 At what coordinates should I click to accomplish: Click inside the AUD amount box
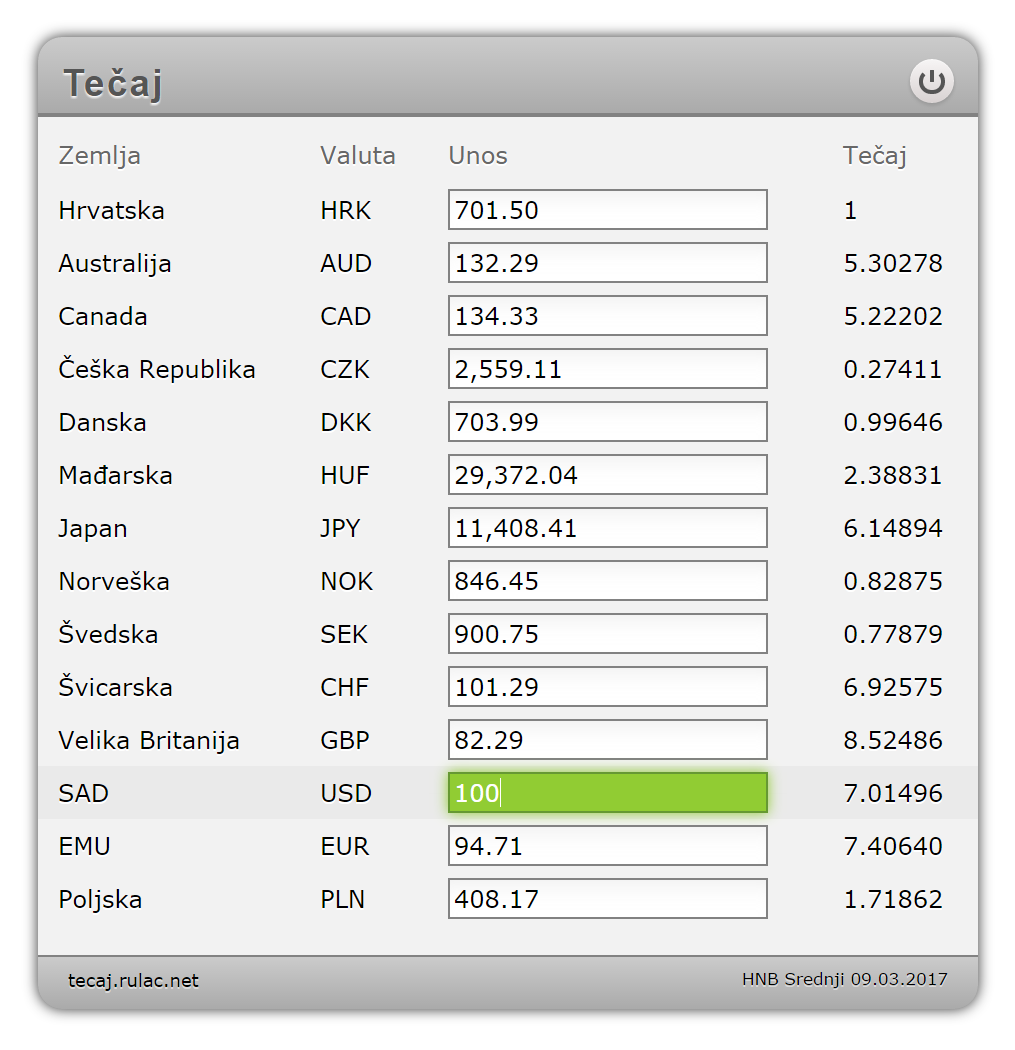click(x=607, y=263)
